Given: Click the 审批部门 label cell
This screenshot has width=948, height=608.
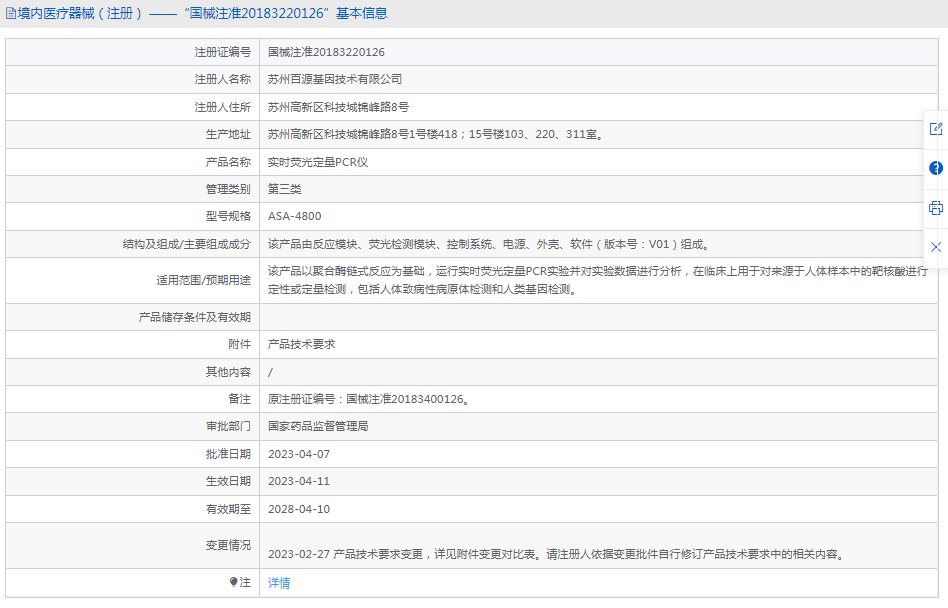Looking at the screenshot, I should coord(133,426).
